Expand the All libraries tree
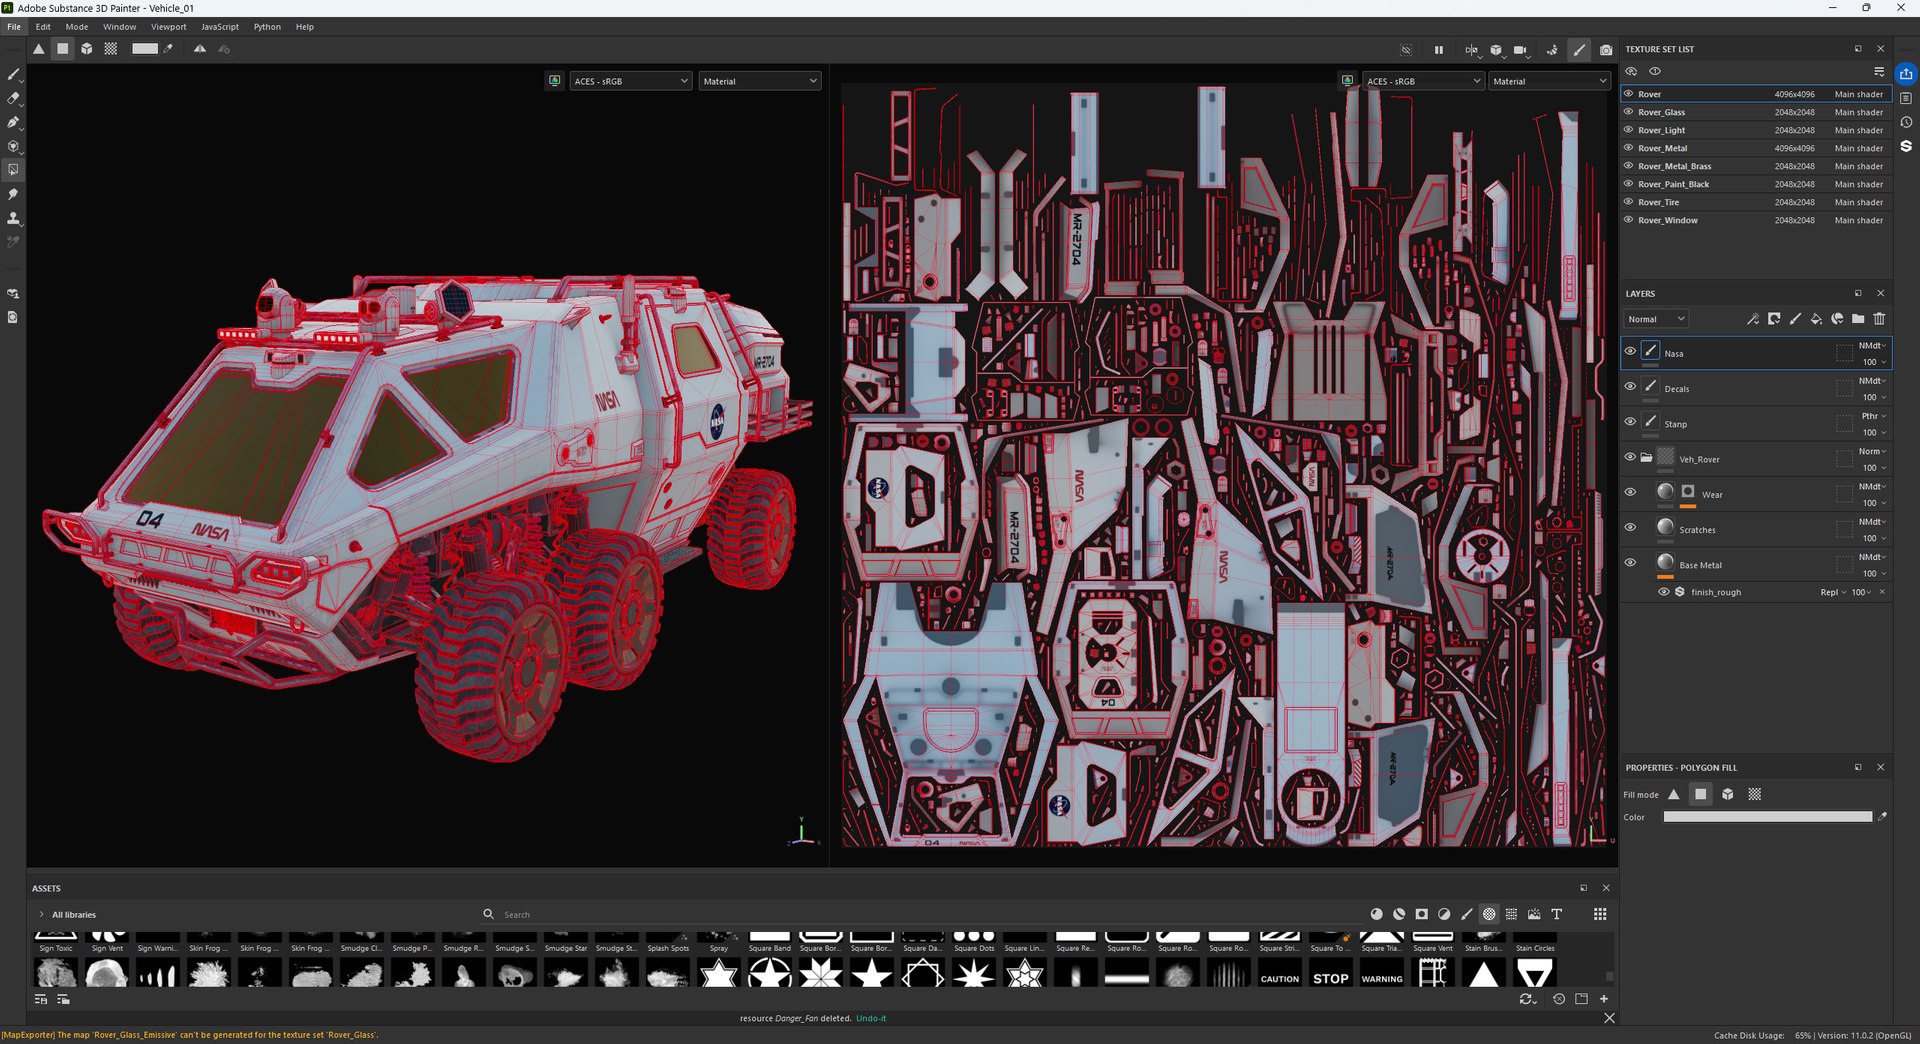This screenshot has width=1920, height=1044. pos(41,914)
